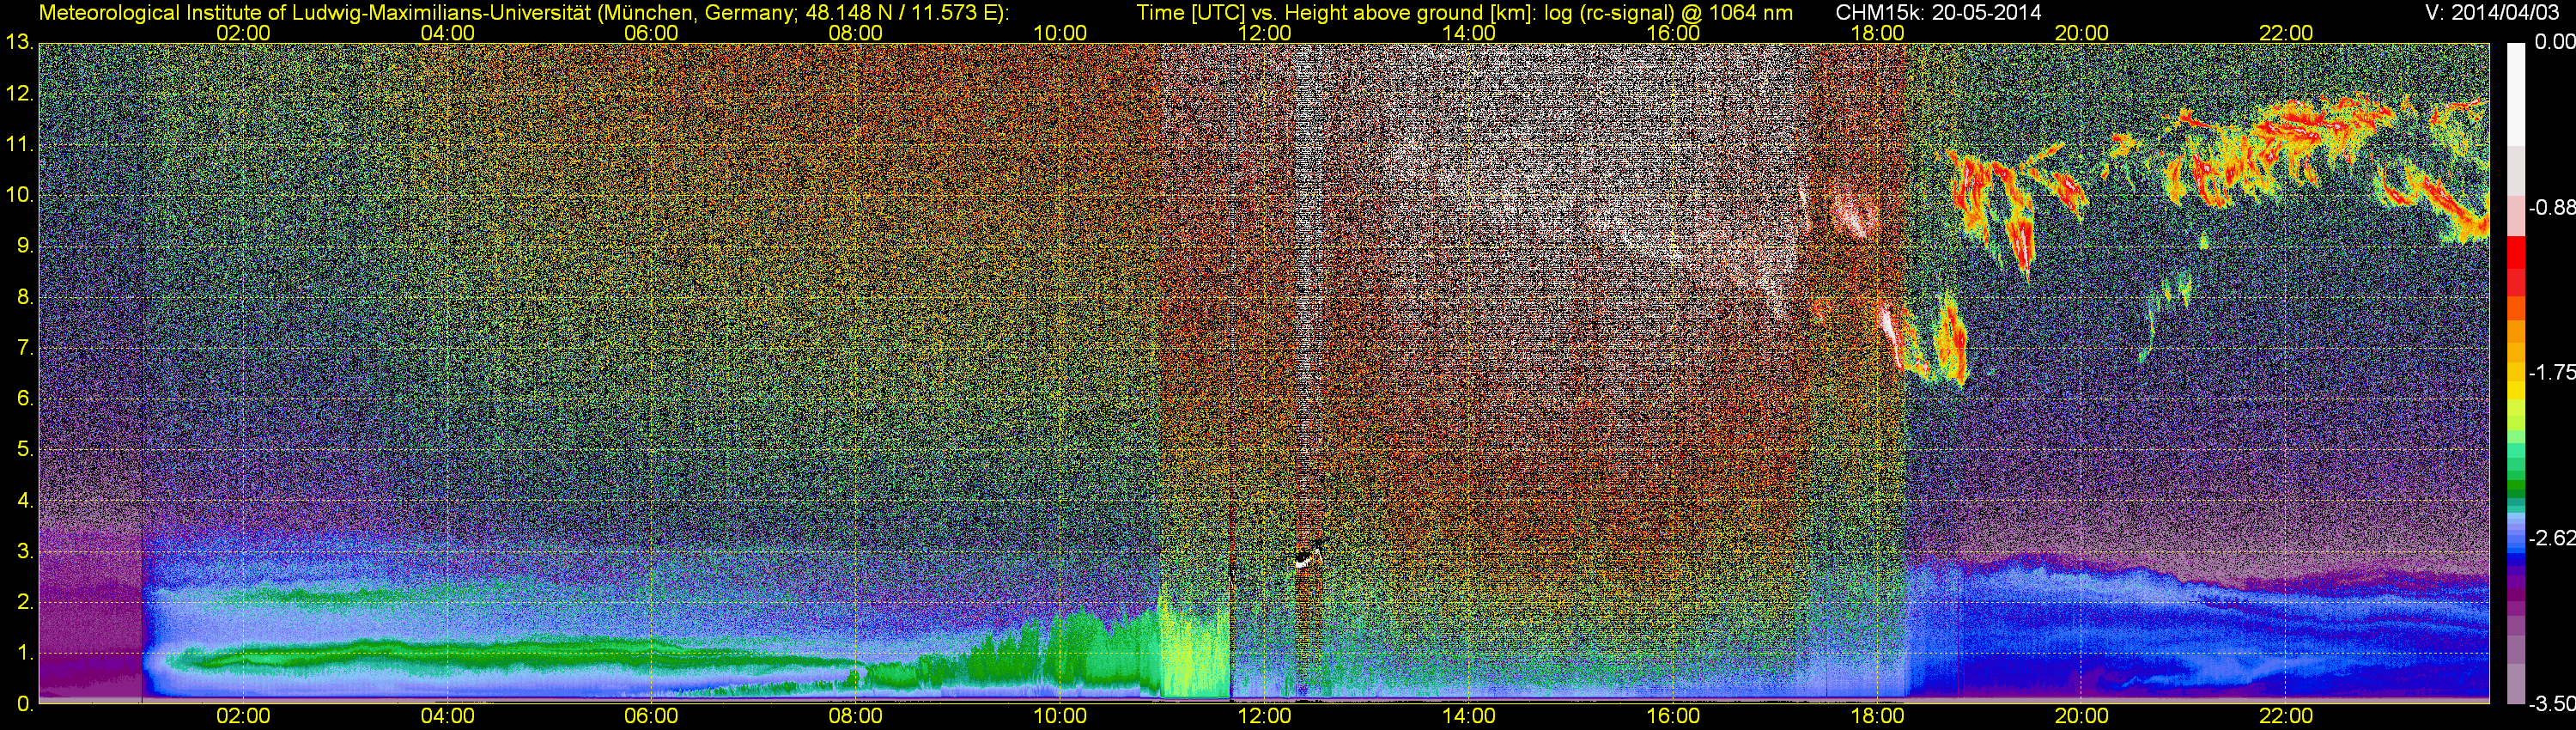Click 10:00 on the bottom time axis
This screenshot has width=2576, height=730.
click(1060, 716)
